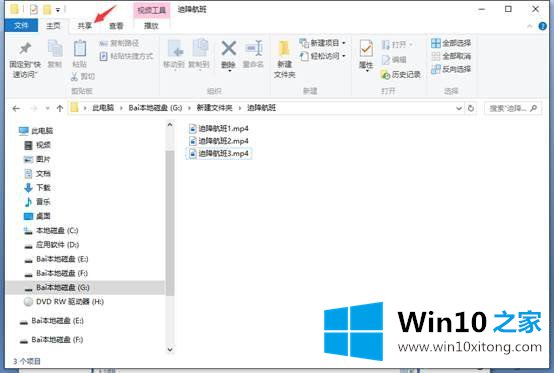Click the Pin to Quick access icon
This screenshot has width=554, height=373.
point(25,49)
